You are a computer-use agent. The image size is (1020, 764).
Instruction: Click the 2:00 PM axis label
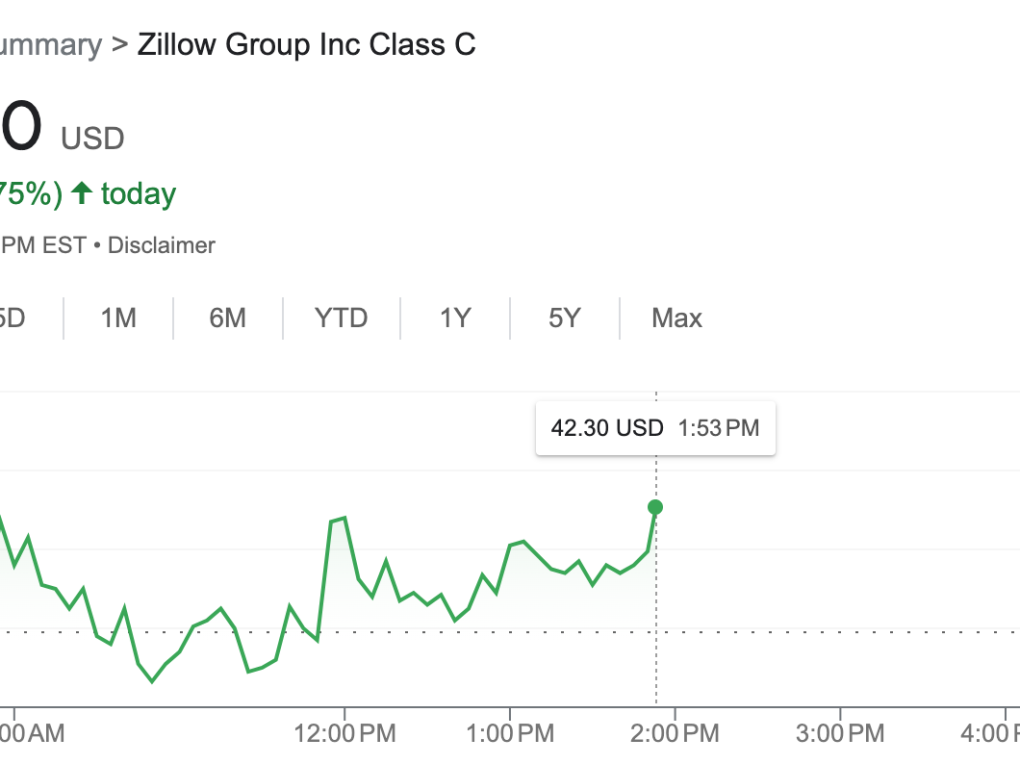(675, 734)
